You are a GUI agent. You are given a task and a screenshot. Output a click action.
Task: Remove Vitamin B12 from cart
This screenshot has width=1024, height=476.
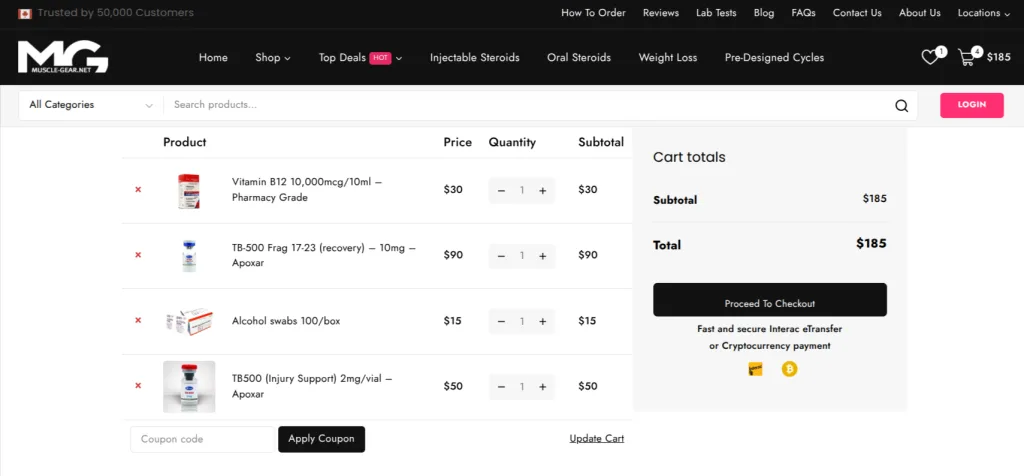(138, 189)
